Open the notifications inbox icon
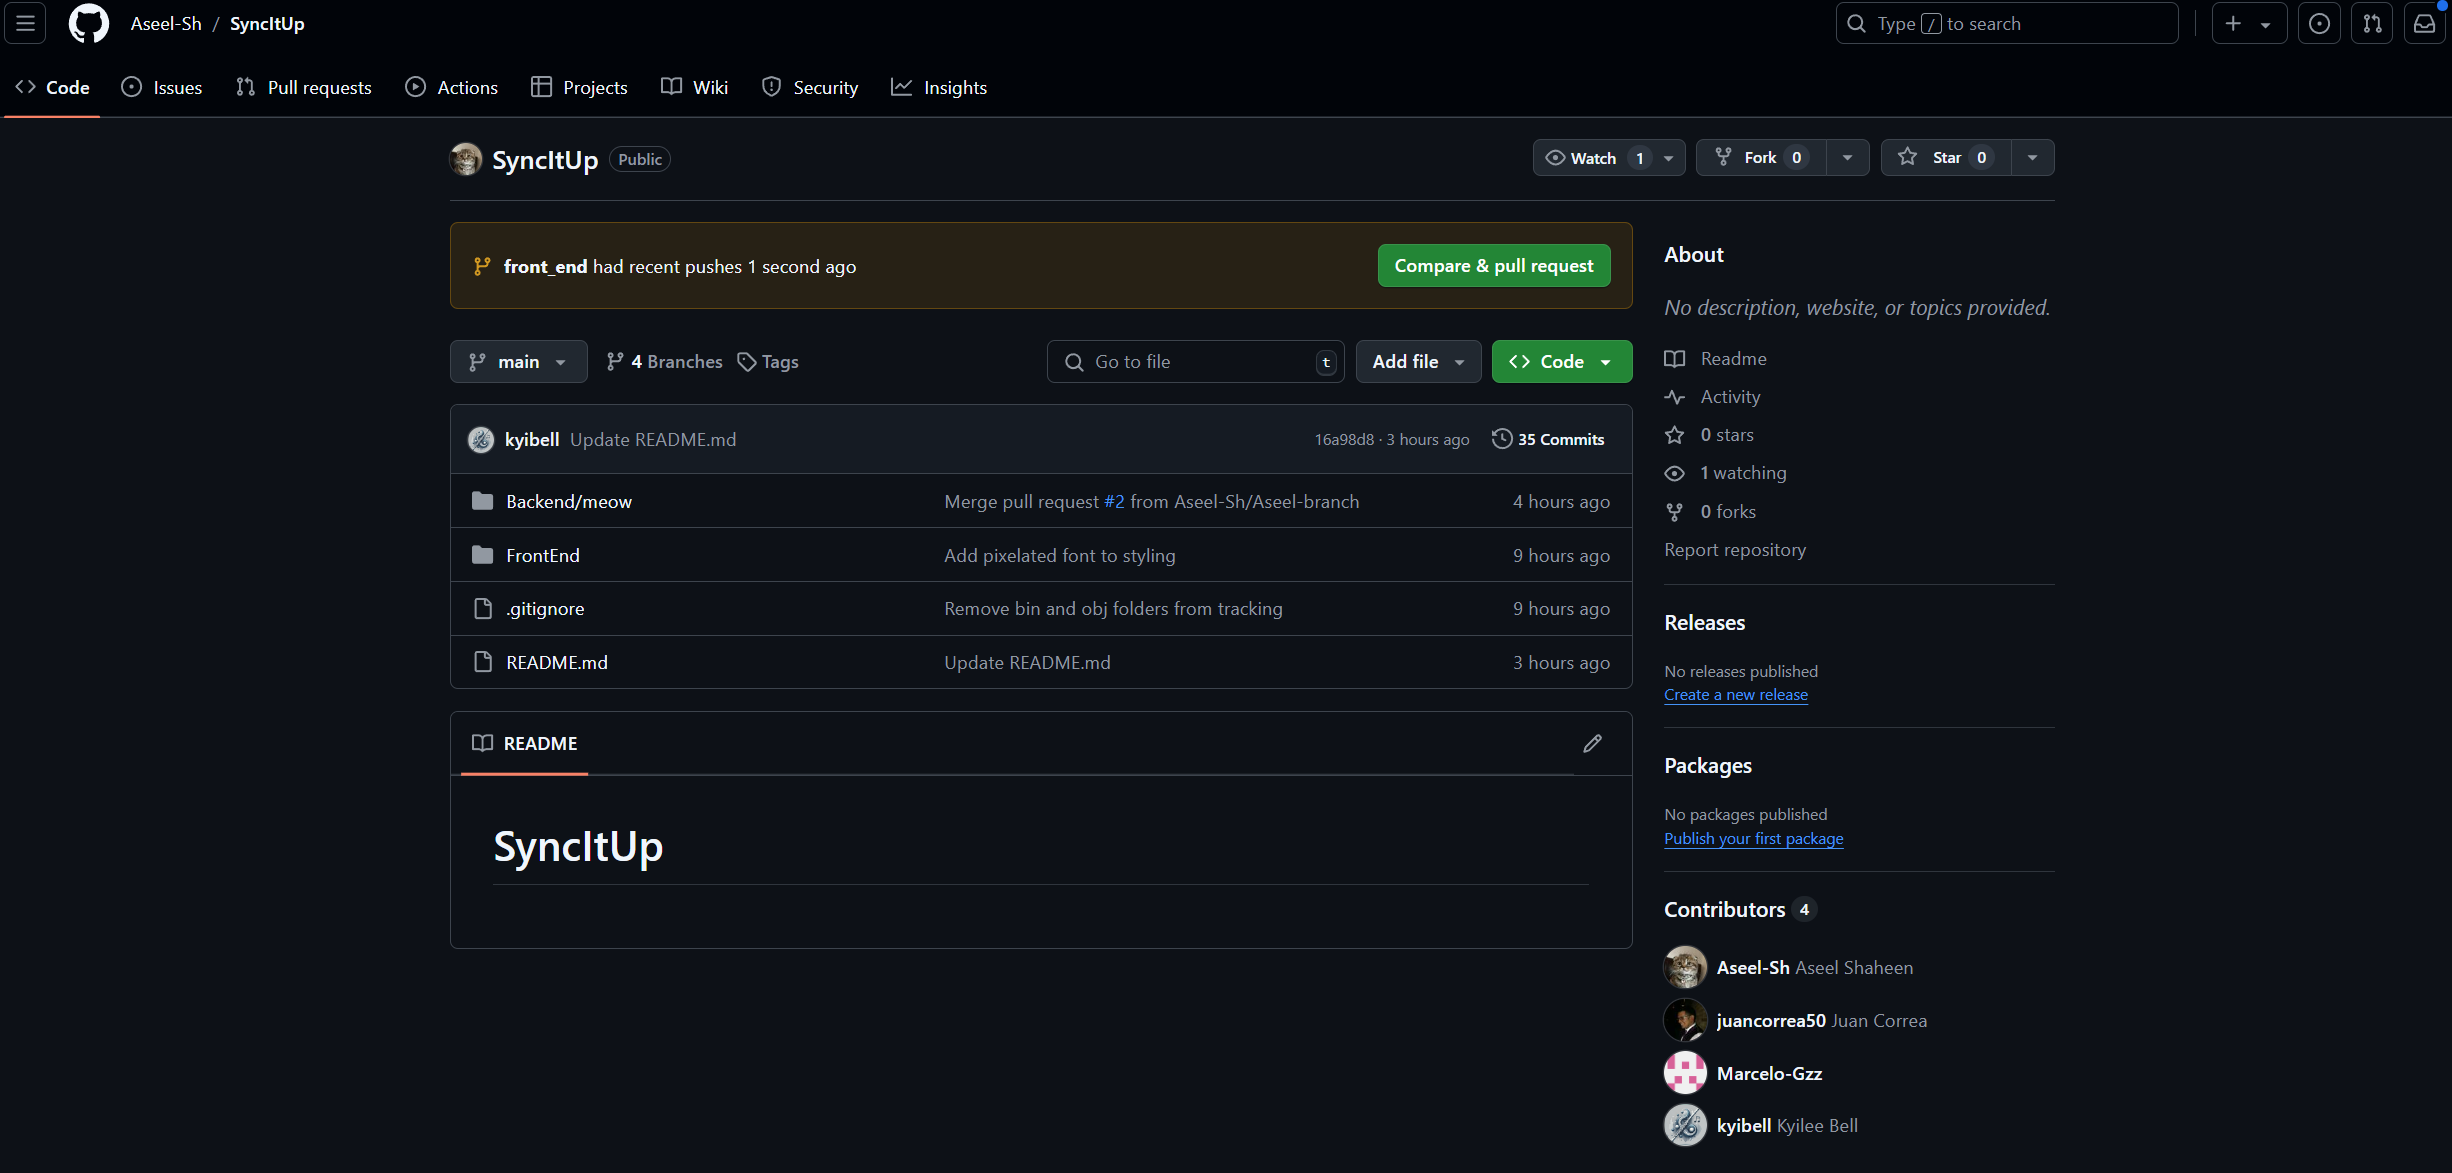2452x1173 pixels. (x=2424, y=23)
